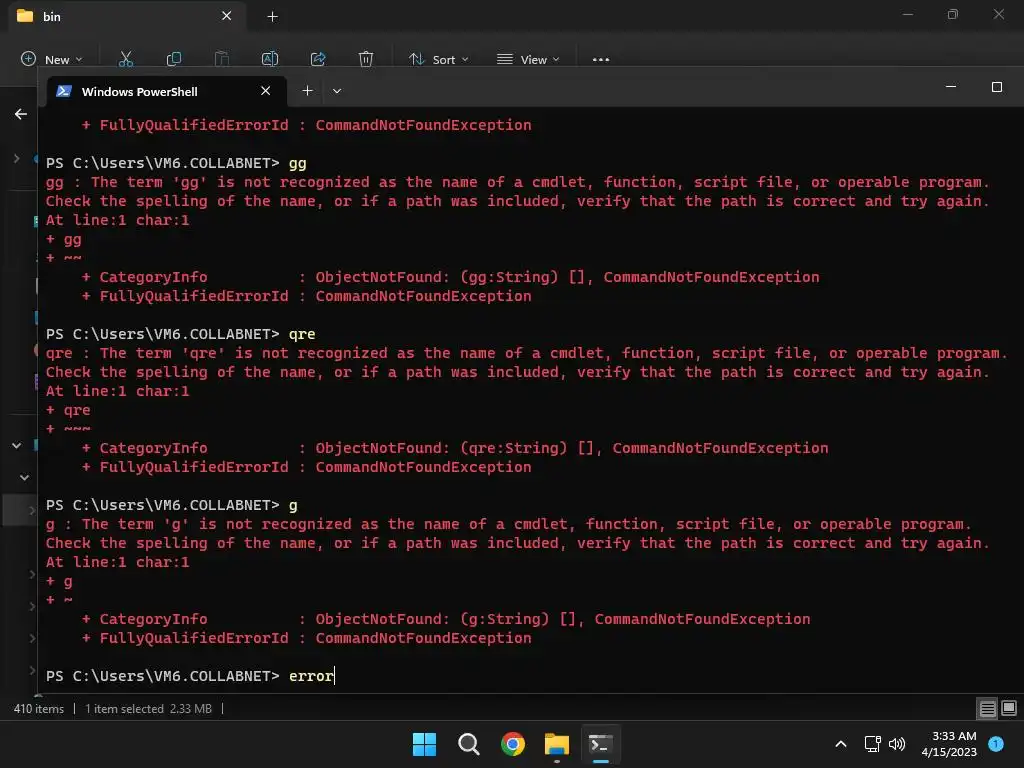Click the Cut icon in File Explorer toolbar
The height and width of the screenshot is (768, 1024).
[126, 59]
